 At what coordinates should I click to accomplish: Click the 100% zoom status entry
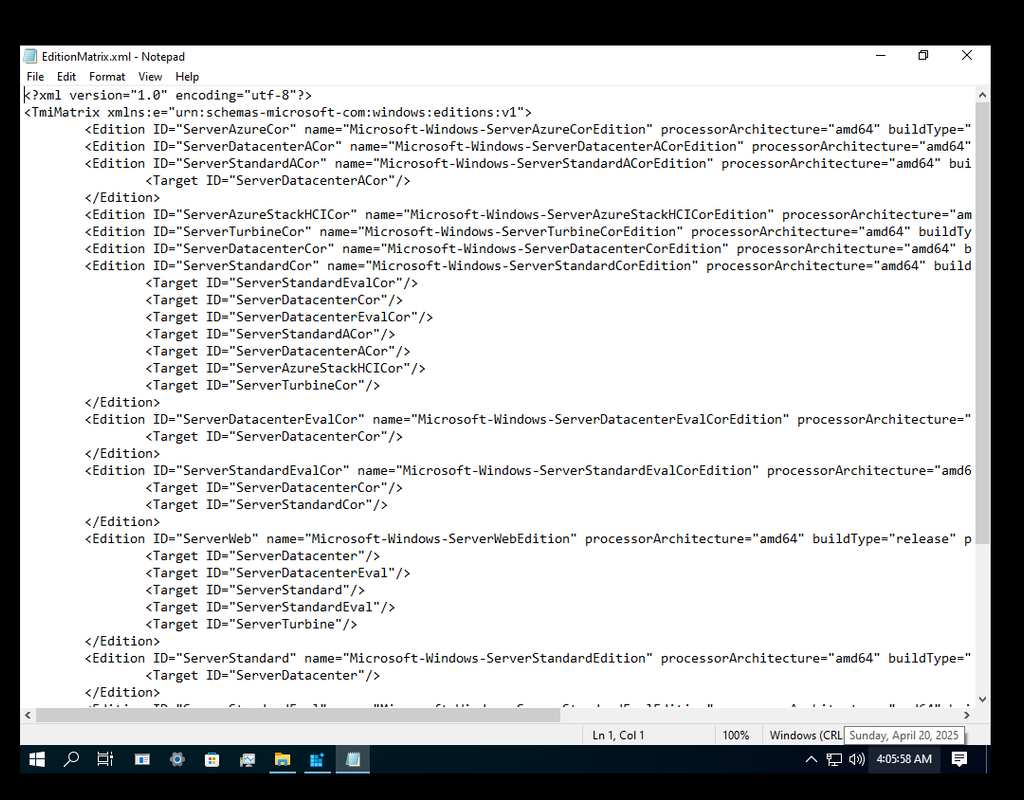pyautogui.click(x=735, y=735)
